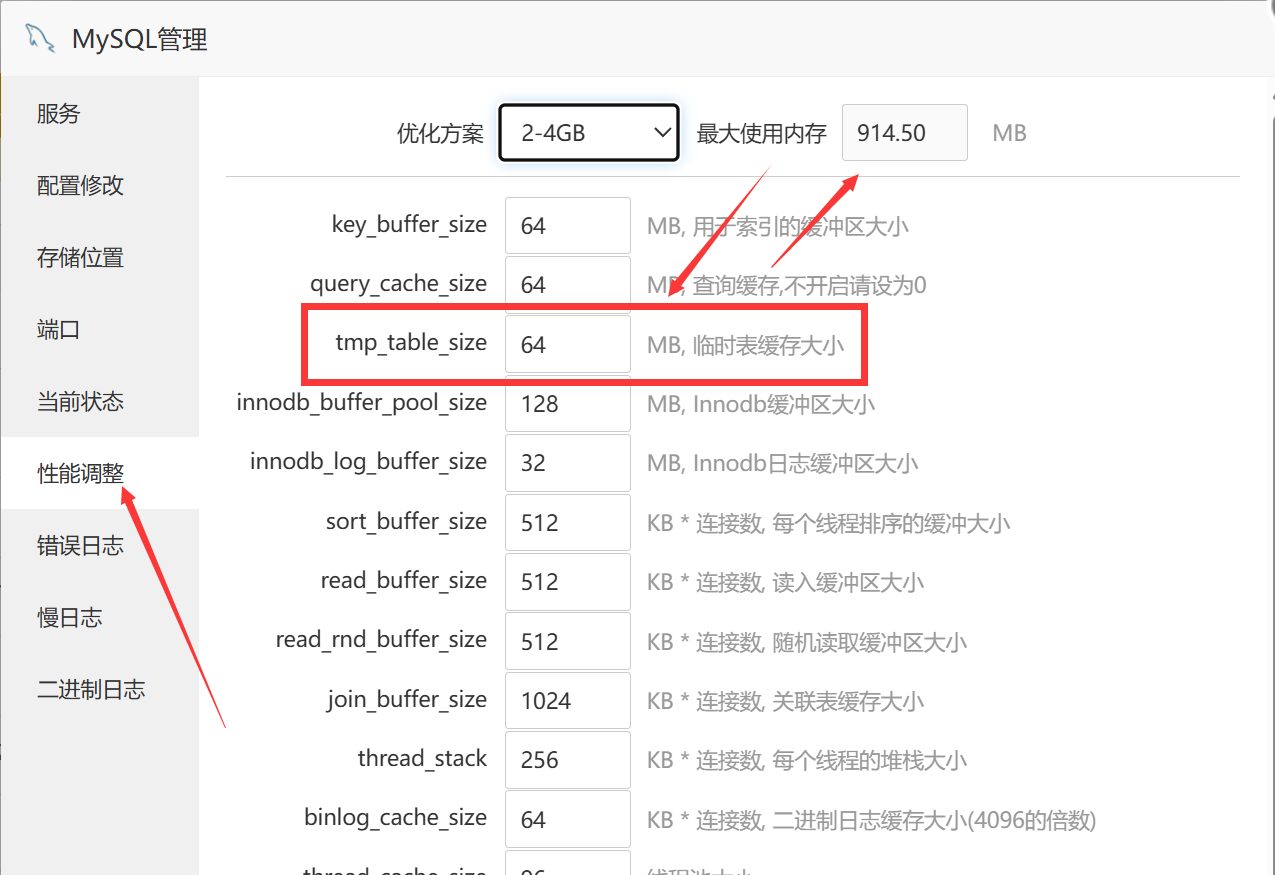Open the 服务 tab in sidebar
The image size is (1275, 875).
click(58, 114)
